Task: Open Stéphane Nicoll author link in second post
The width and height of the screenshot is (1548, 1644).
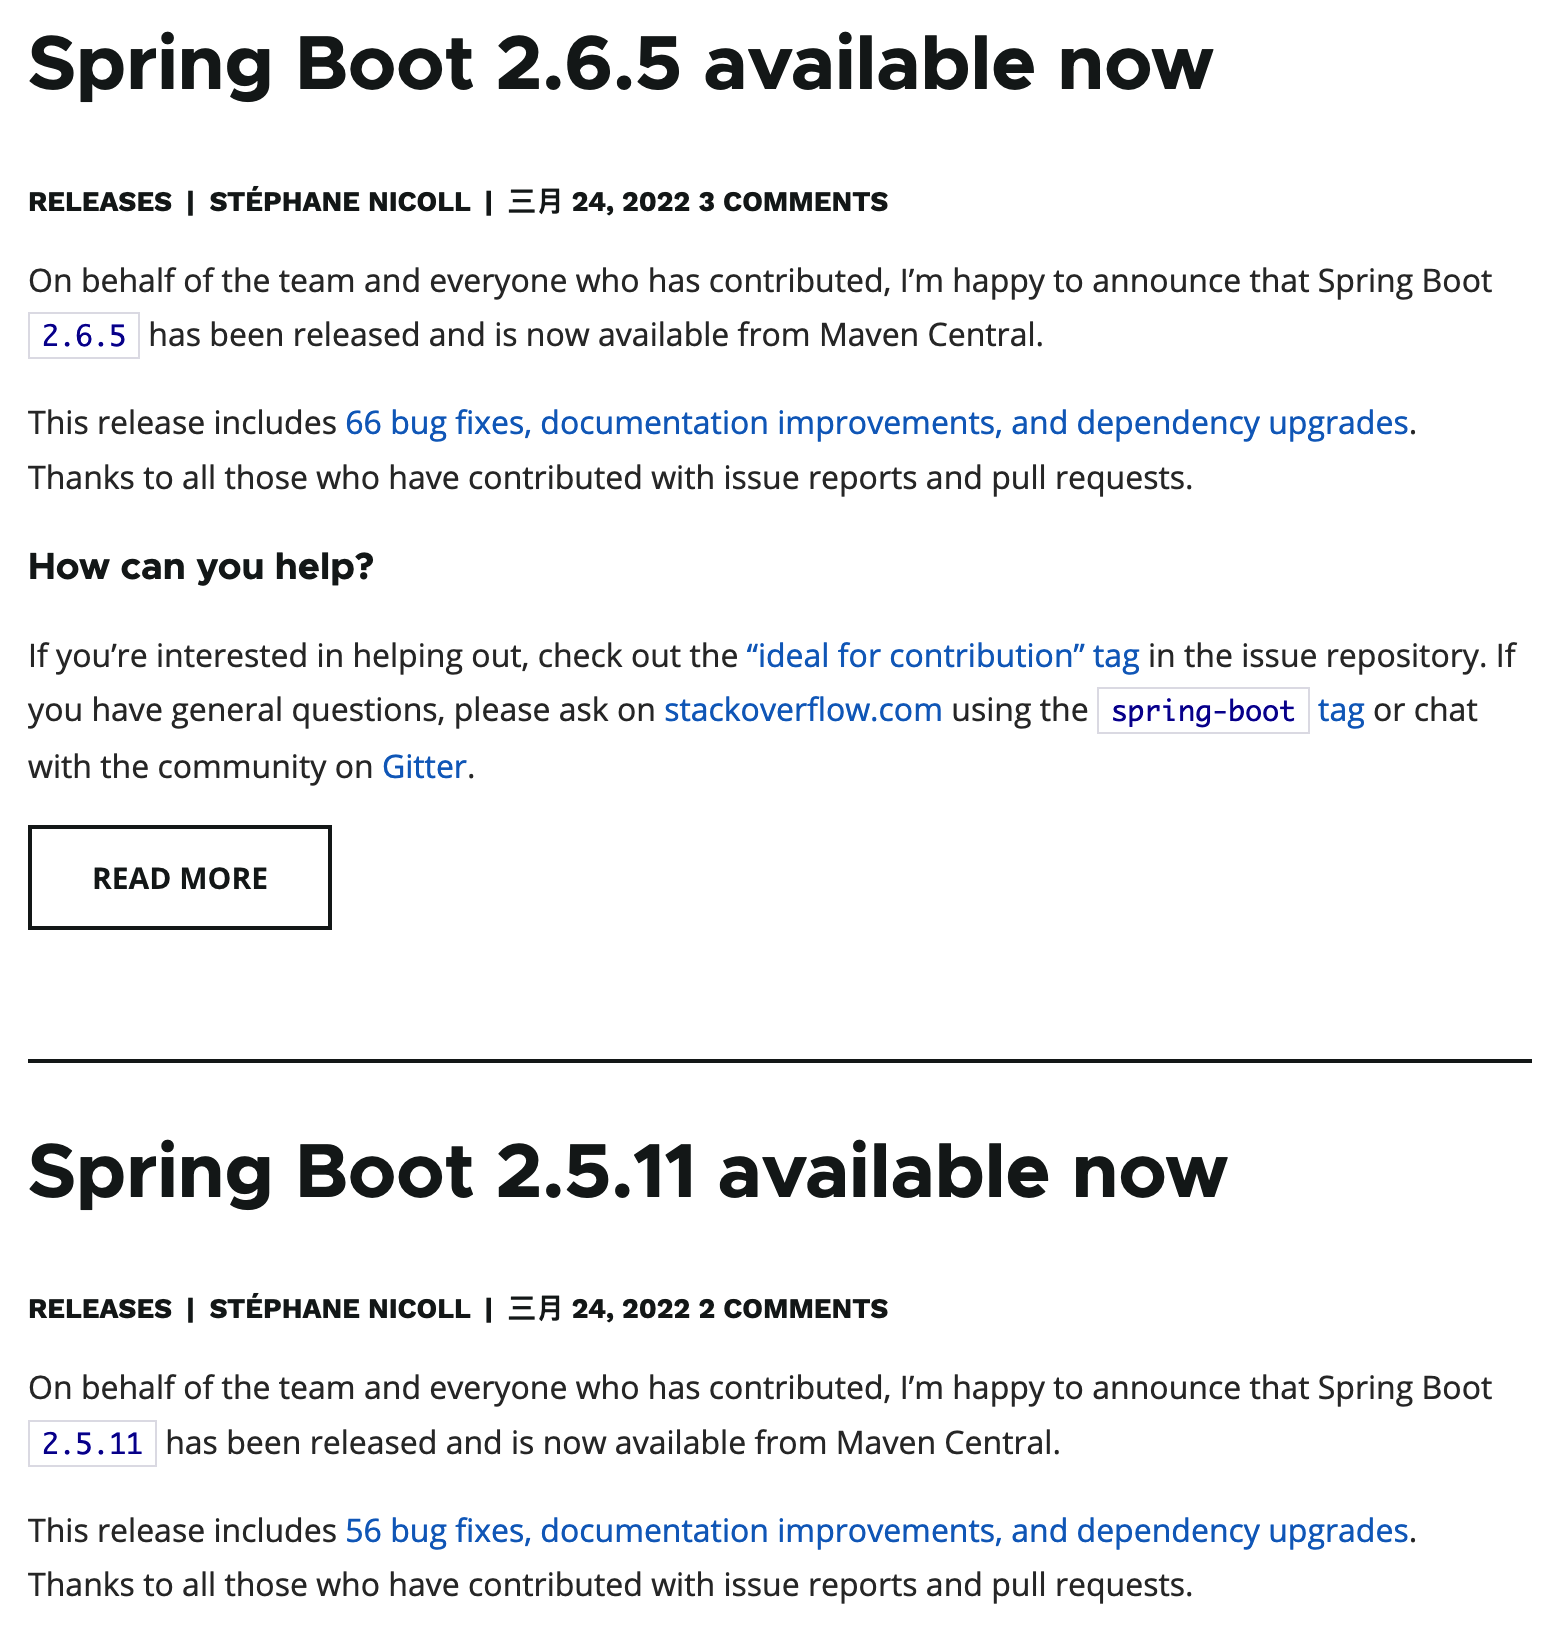Action: coord(340,1309)
